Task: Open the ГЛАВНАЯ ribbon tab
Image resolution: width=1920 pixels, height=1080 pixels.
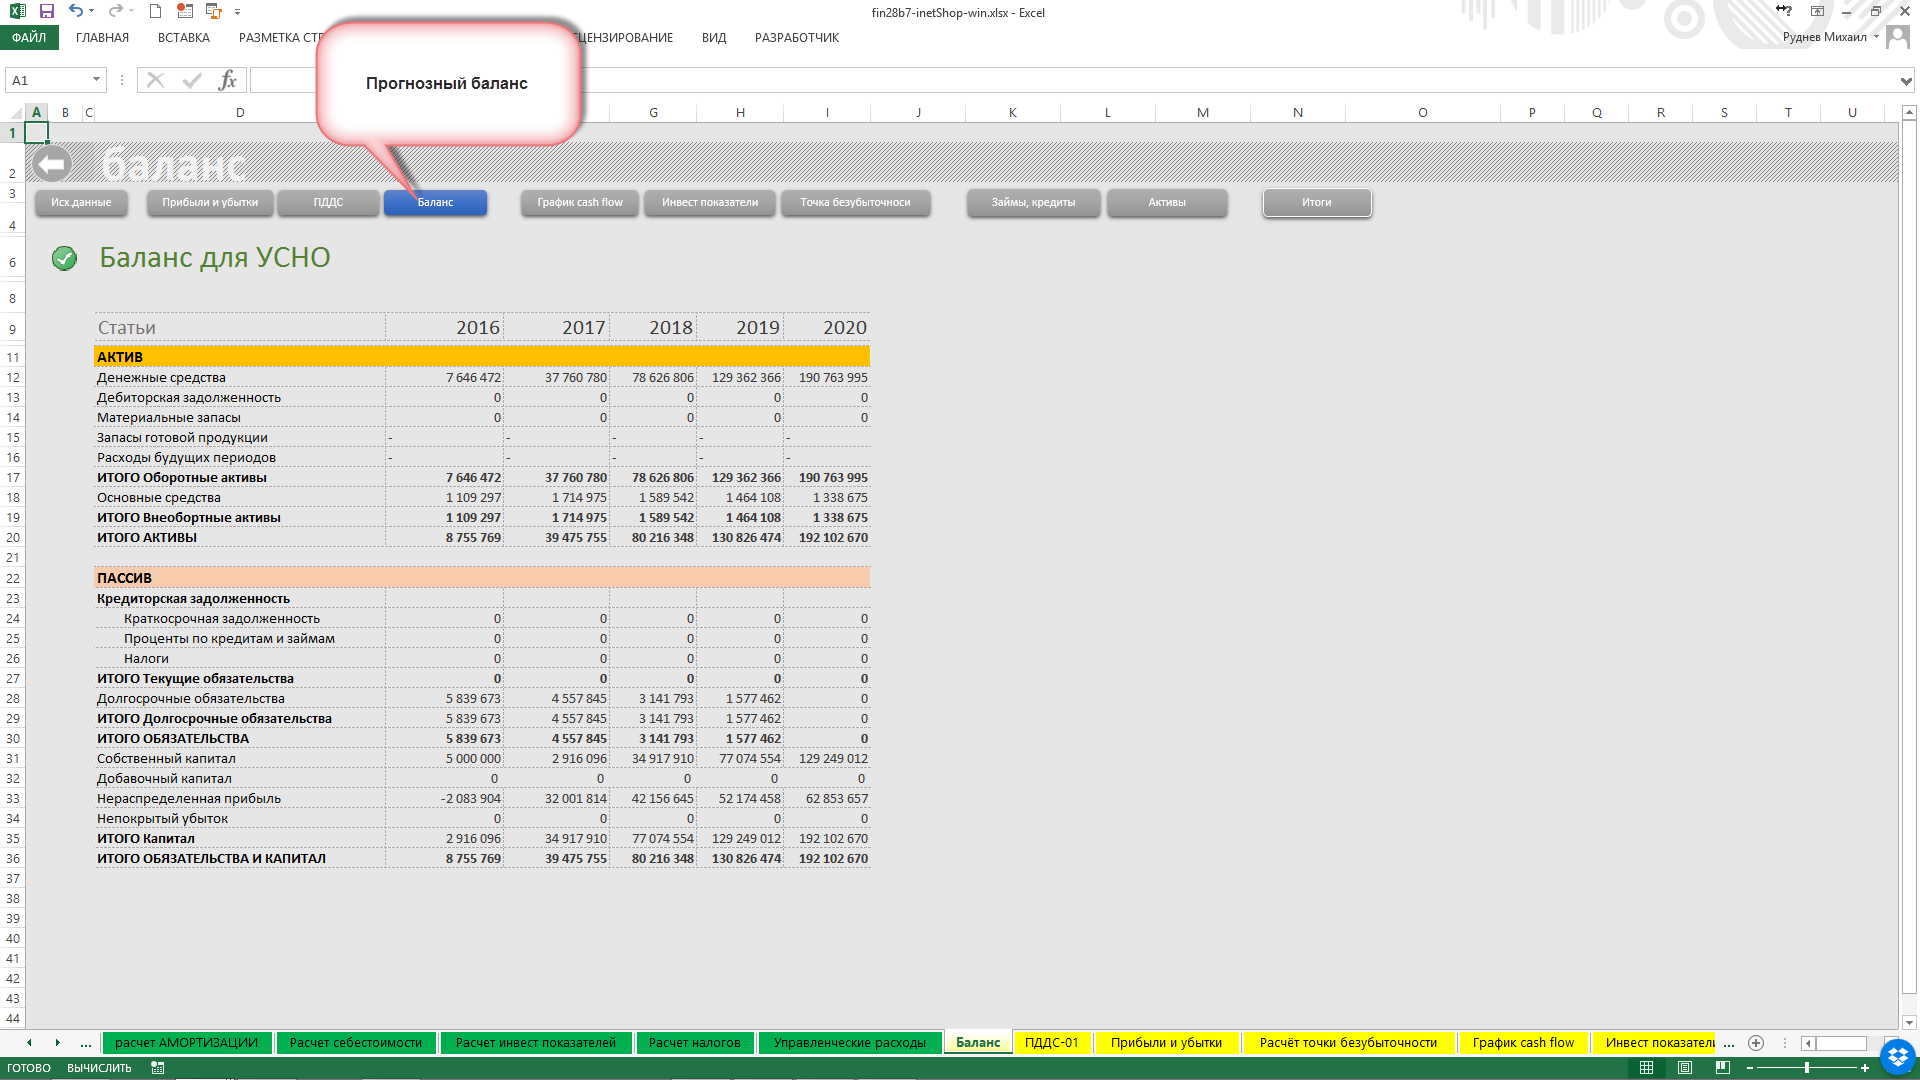Action: point(102,37)
